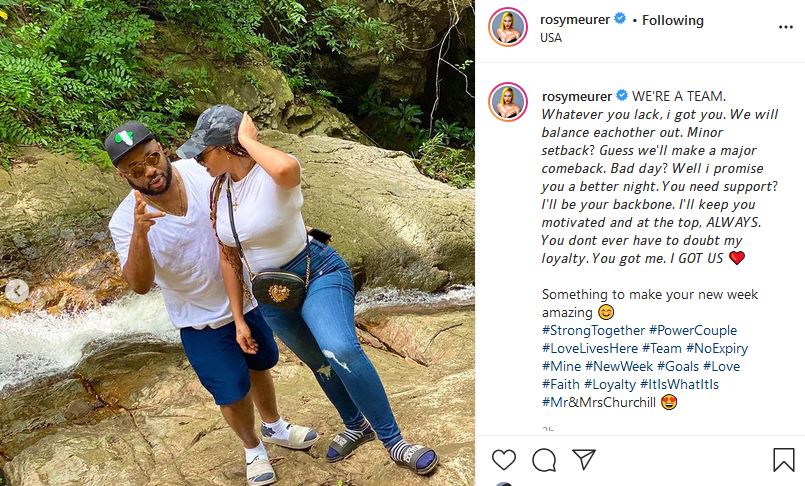Viewport: 805px width, 486px height.
Task: Open comment bubble icon
Action: [544, 459]
